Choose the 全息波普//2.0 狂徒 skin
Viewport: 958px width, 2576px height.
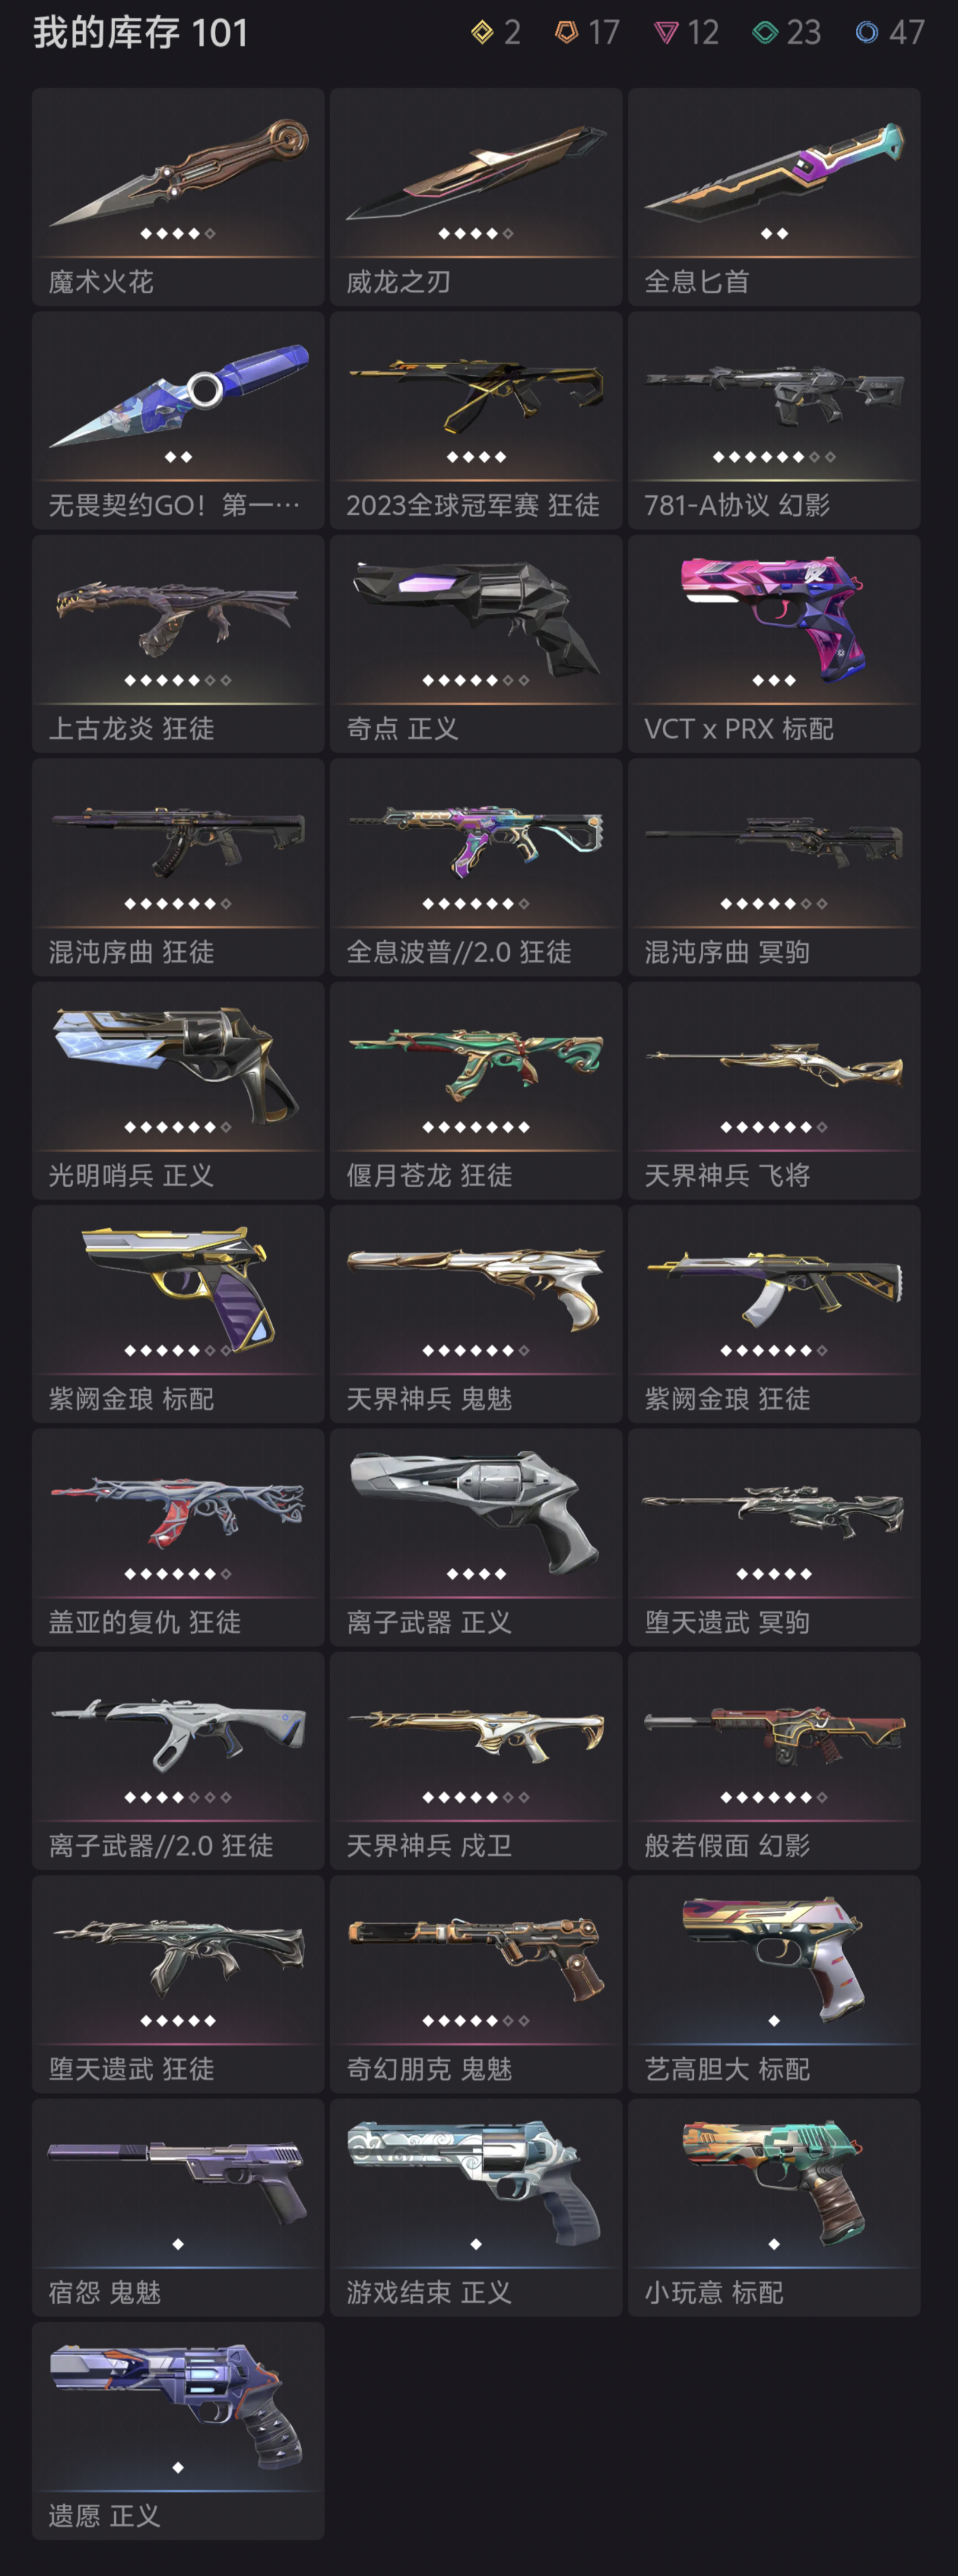pyautogui.click(x=476, y=867)
